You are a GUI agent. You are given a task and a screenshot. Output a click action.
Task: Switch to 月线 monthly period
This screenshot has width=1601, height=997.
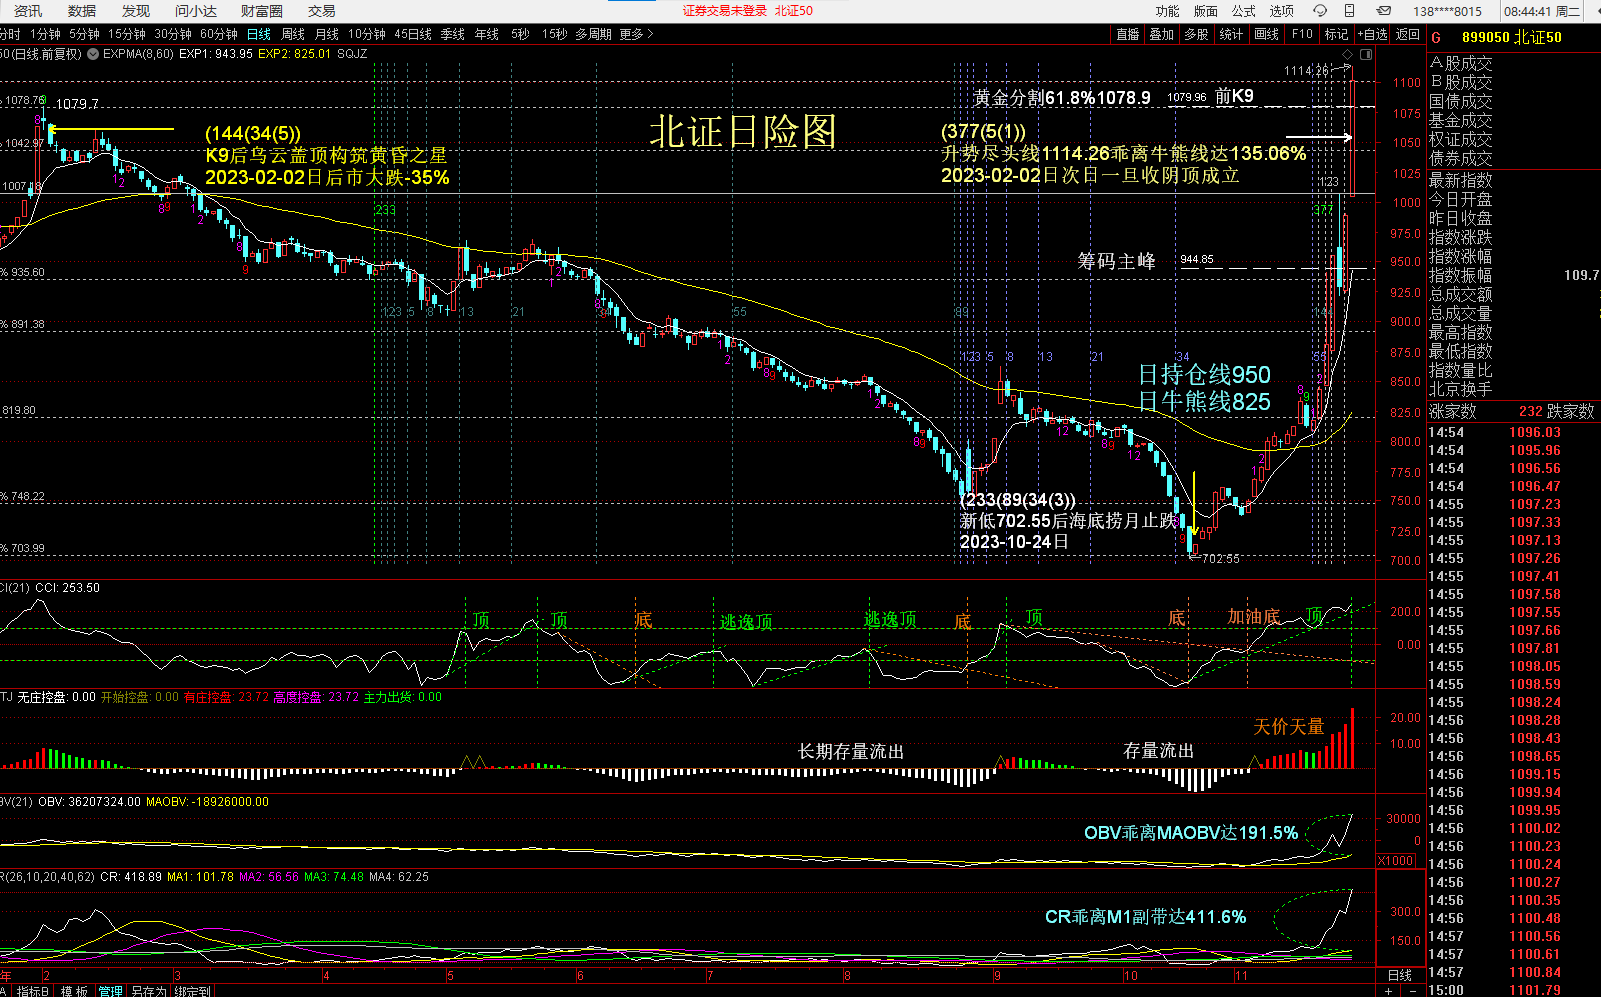pyautogui.click(x=327, y=34)
